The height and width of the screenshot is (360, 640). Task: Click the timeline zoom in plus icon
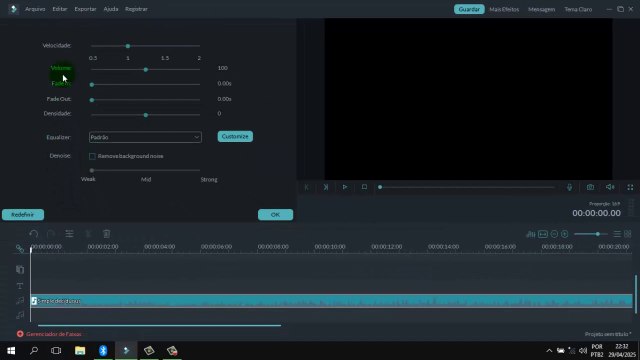click(x=565, y=234)
